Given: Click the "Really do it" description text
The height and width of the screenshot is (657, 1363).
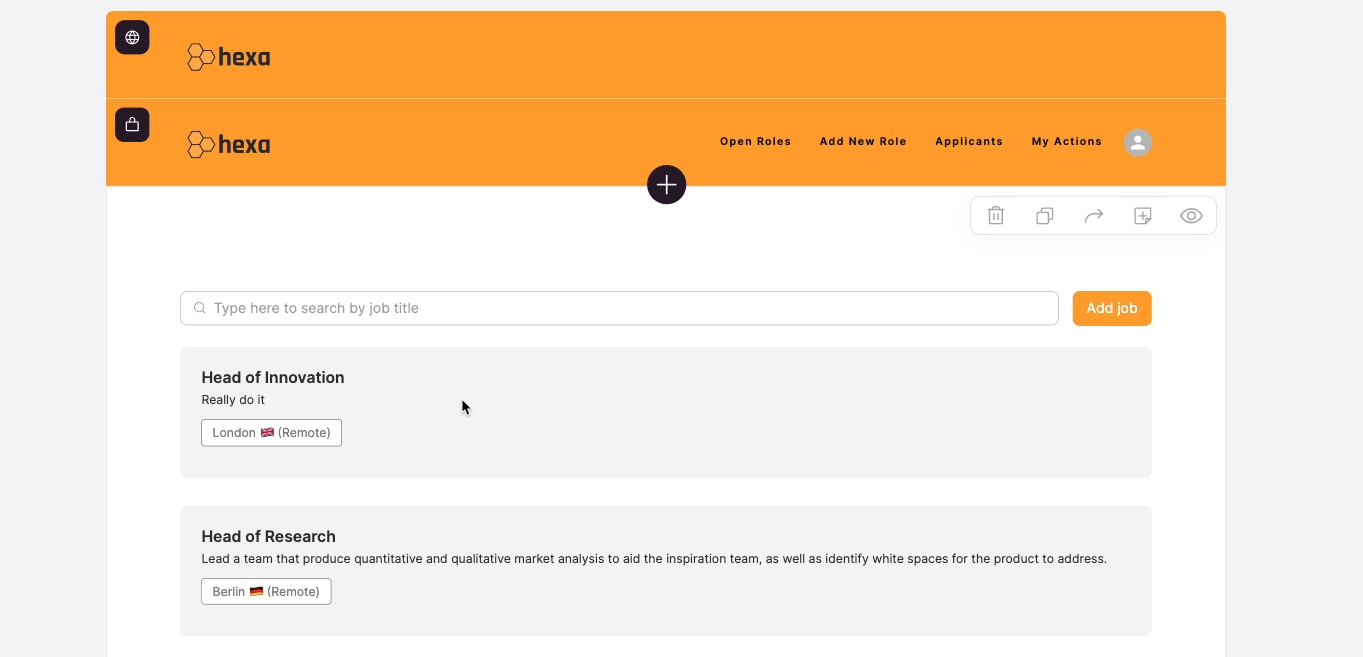Looking at the screenshot, I should (x=233, y=400).
